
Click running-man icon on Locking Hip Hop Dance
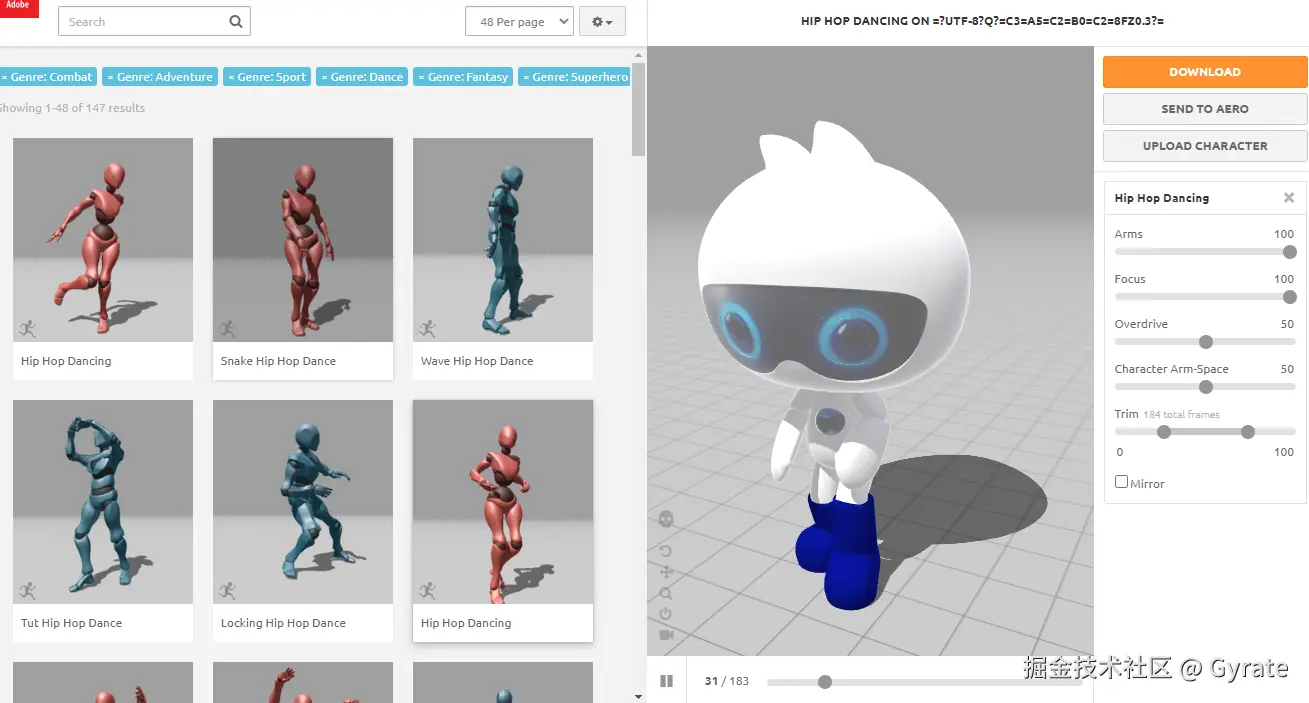pyautogui.click(x=227, y=590)
